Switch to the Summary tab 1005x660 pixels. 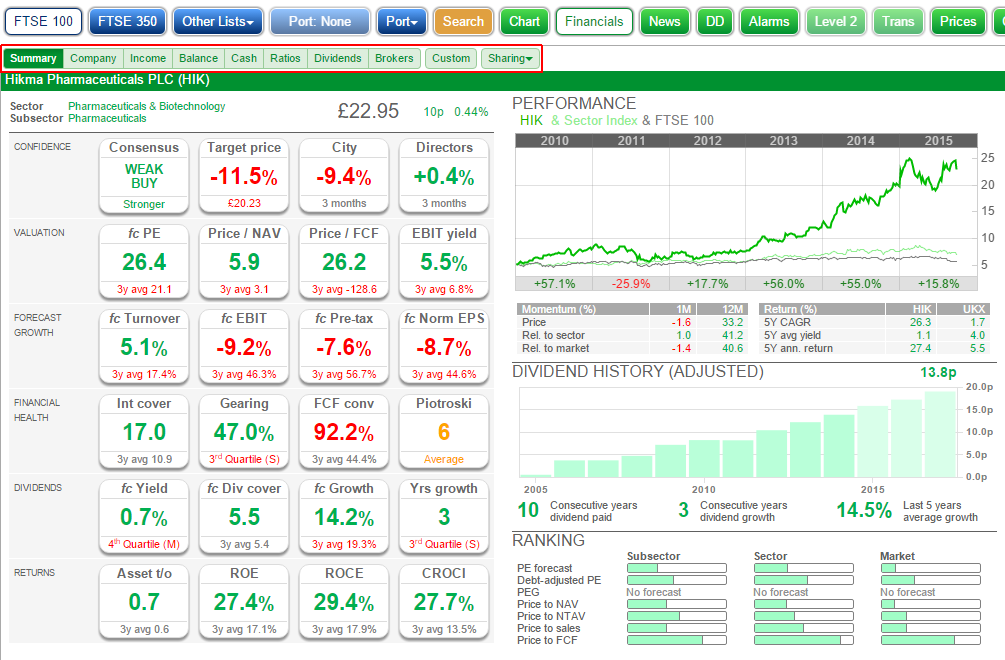33,58
